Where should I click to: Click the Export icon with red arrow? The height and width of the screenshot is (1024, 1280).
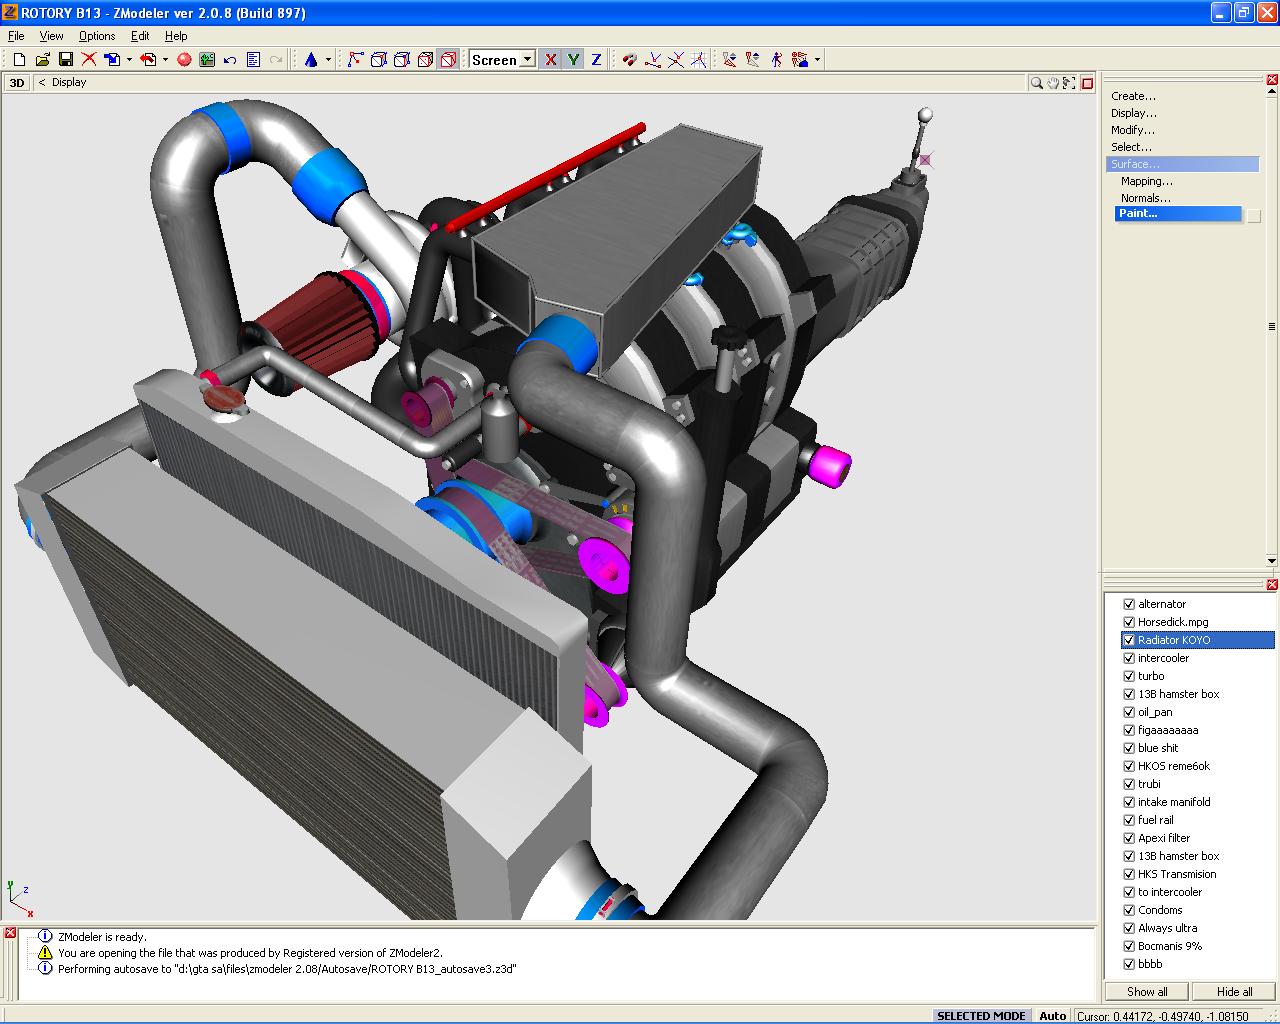point(147,60)
